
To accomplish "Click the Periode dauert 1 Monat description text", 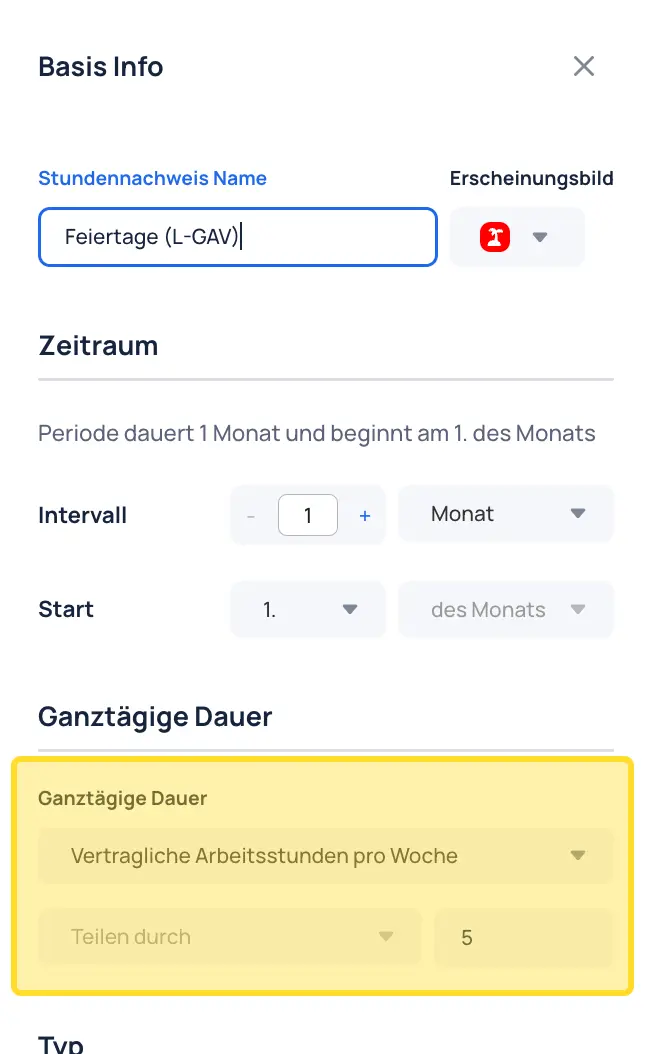I will (317, 434).
